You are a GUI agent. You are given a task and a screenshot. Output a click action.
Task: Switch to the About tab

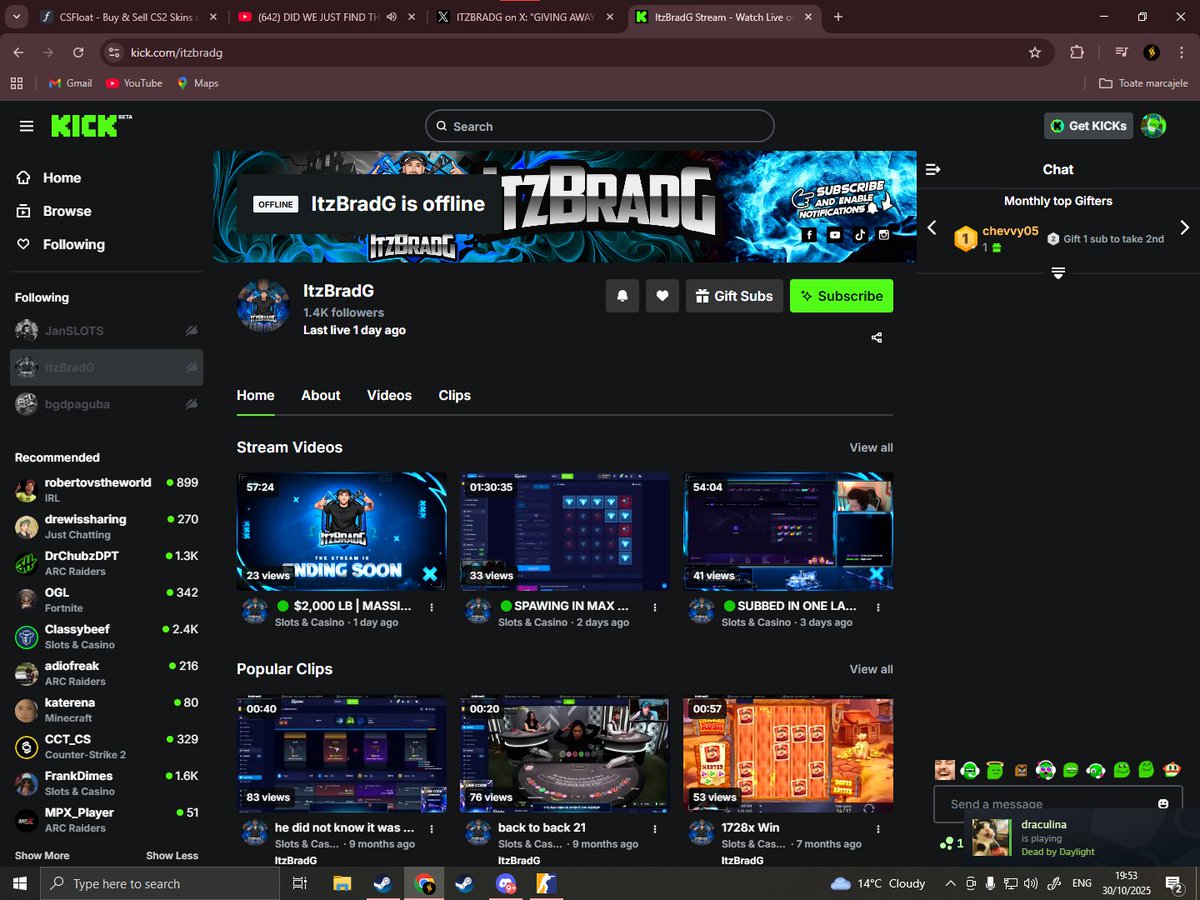click(x=321, y=395)
